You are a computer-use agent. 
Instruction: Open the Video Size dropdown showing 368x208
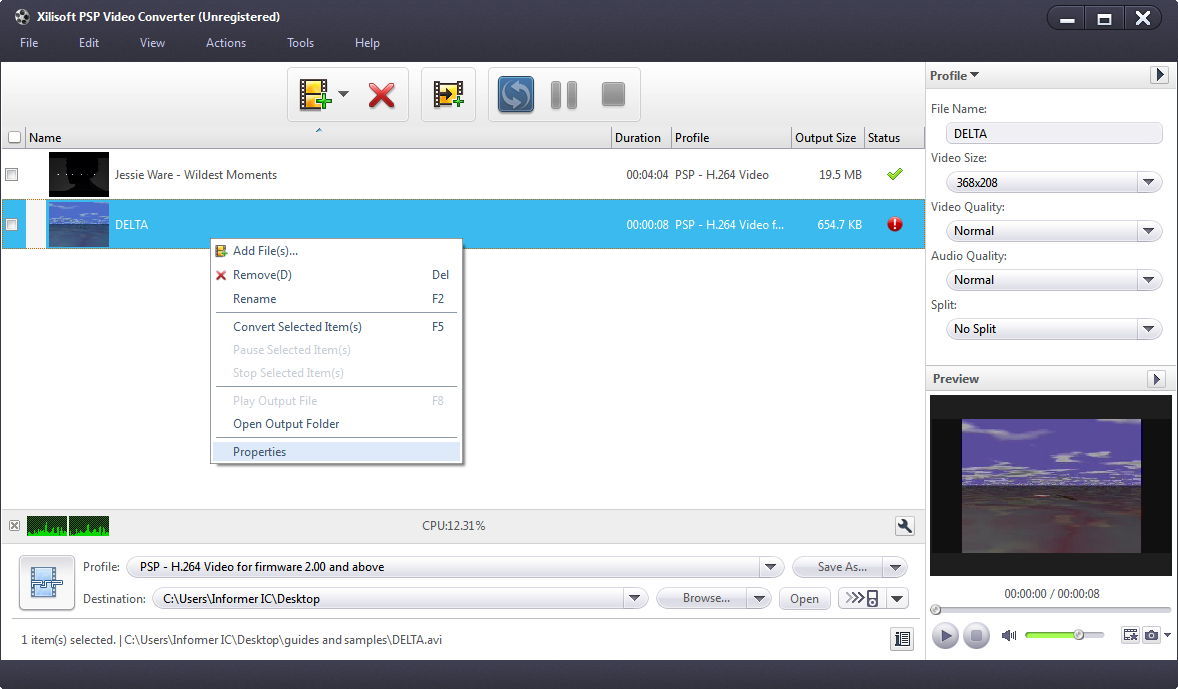coord(1148,182)
